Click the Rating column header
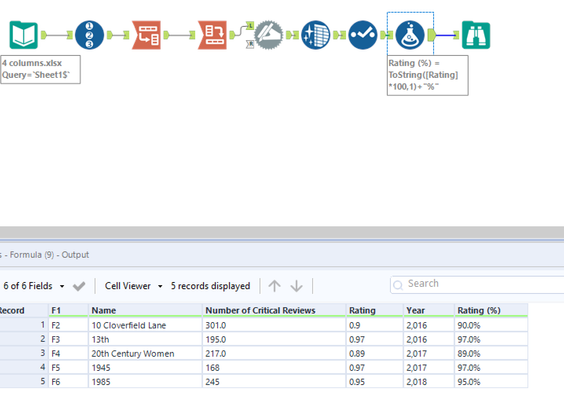This screenshot has width=564, height=409. (x=374, y=310)
